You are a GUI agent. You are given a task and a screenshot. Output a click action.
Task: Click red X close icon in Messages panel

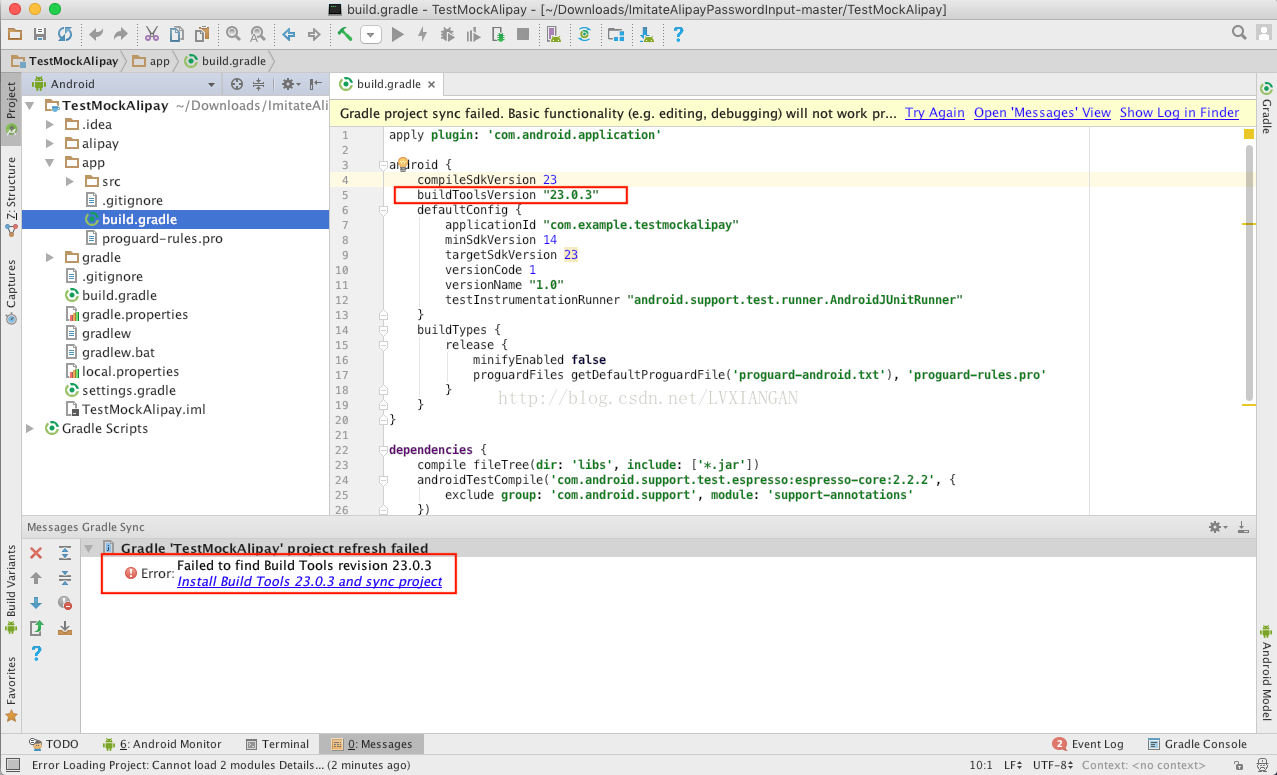(36, 553)
